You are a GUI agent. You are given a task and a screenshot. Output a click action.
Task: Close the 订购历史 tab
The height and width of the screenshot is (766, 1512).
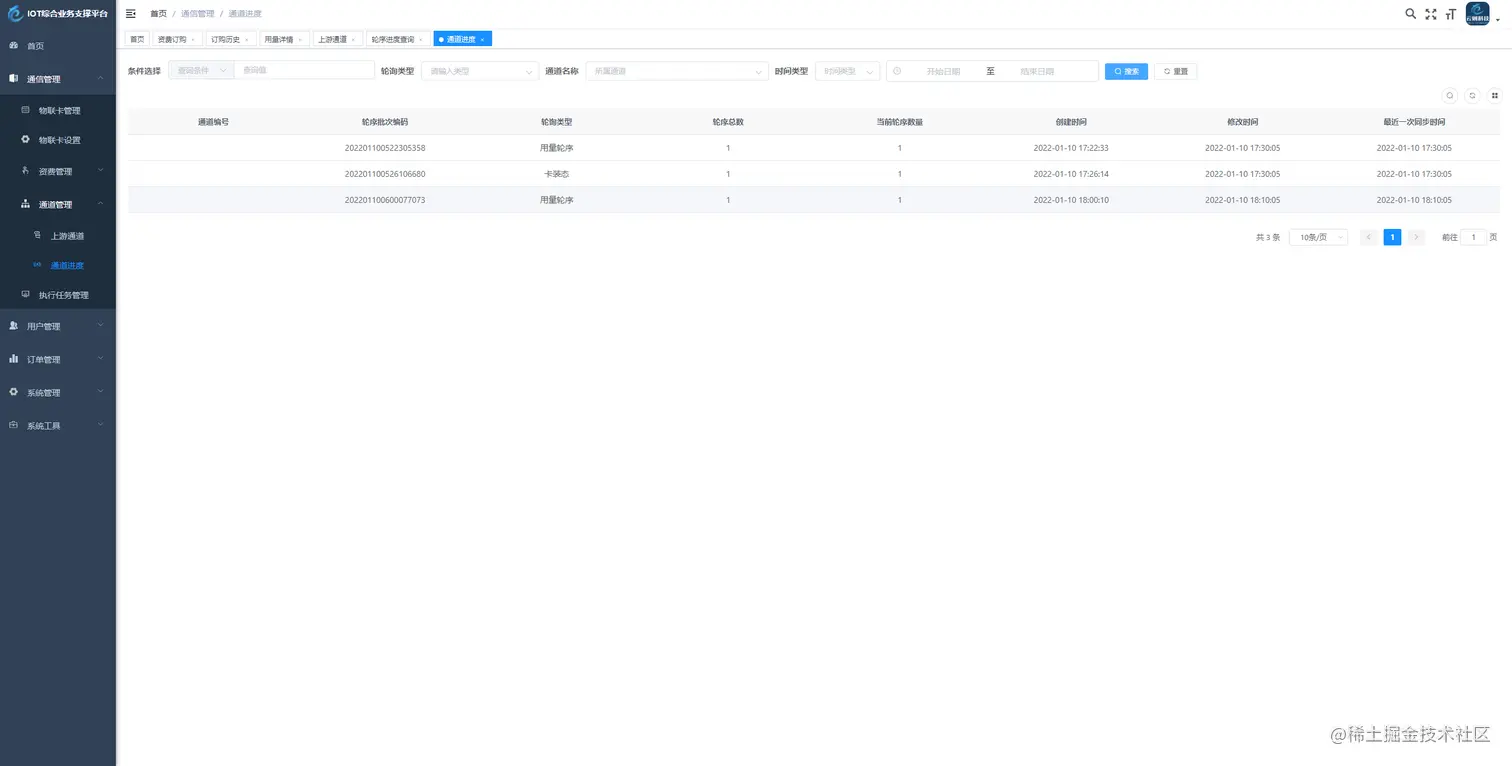tap(247, 40)
